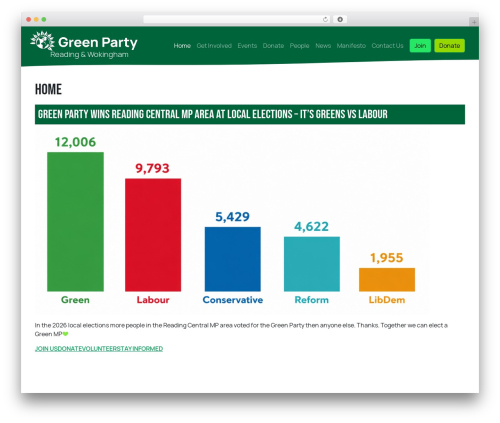
Task: Click the HOME page heading
Action: (x=48, y=89)
